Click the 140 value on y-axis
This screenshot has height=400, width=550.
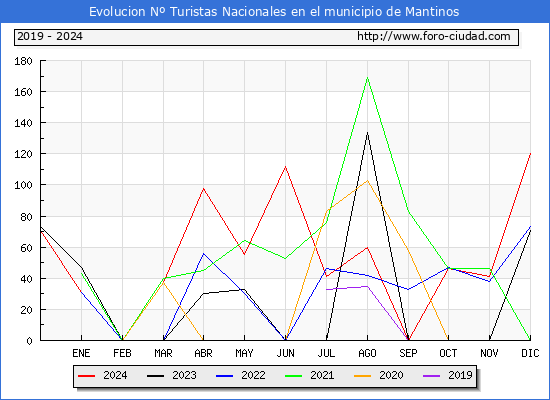point(23,124)
